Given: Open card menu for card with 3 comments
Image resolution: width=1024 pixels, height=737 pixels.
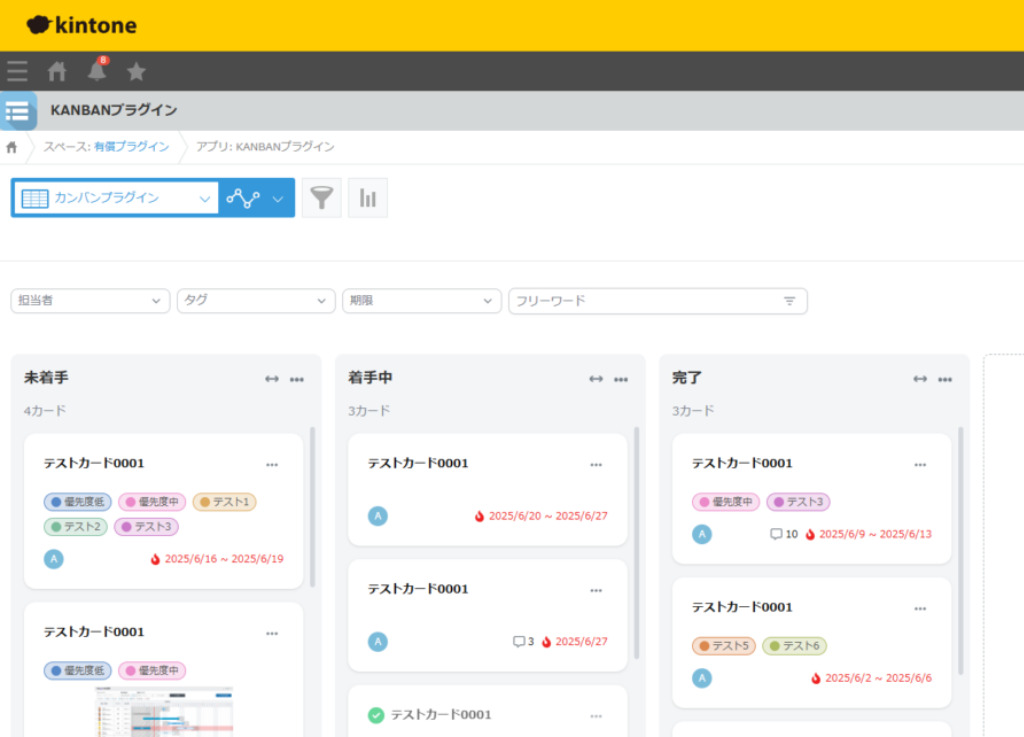Looking at the screenshot, I should coord(596,590).
